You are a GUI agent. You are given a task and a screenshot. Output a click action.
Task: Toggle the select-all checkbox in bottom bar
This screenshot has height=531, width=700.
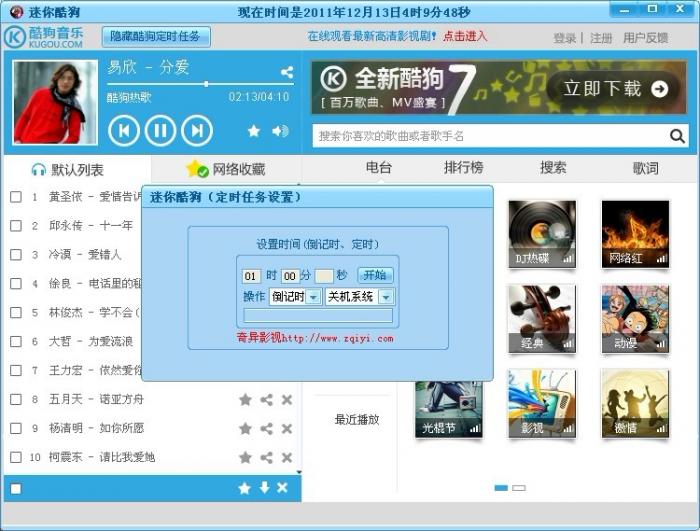[16, 489]
